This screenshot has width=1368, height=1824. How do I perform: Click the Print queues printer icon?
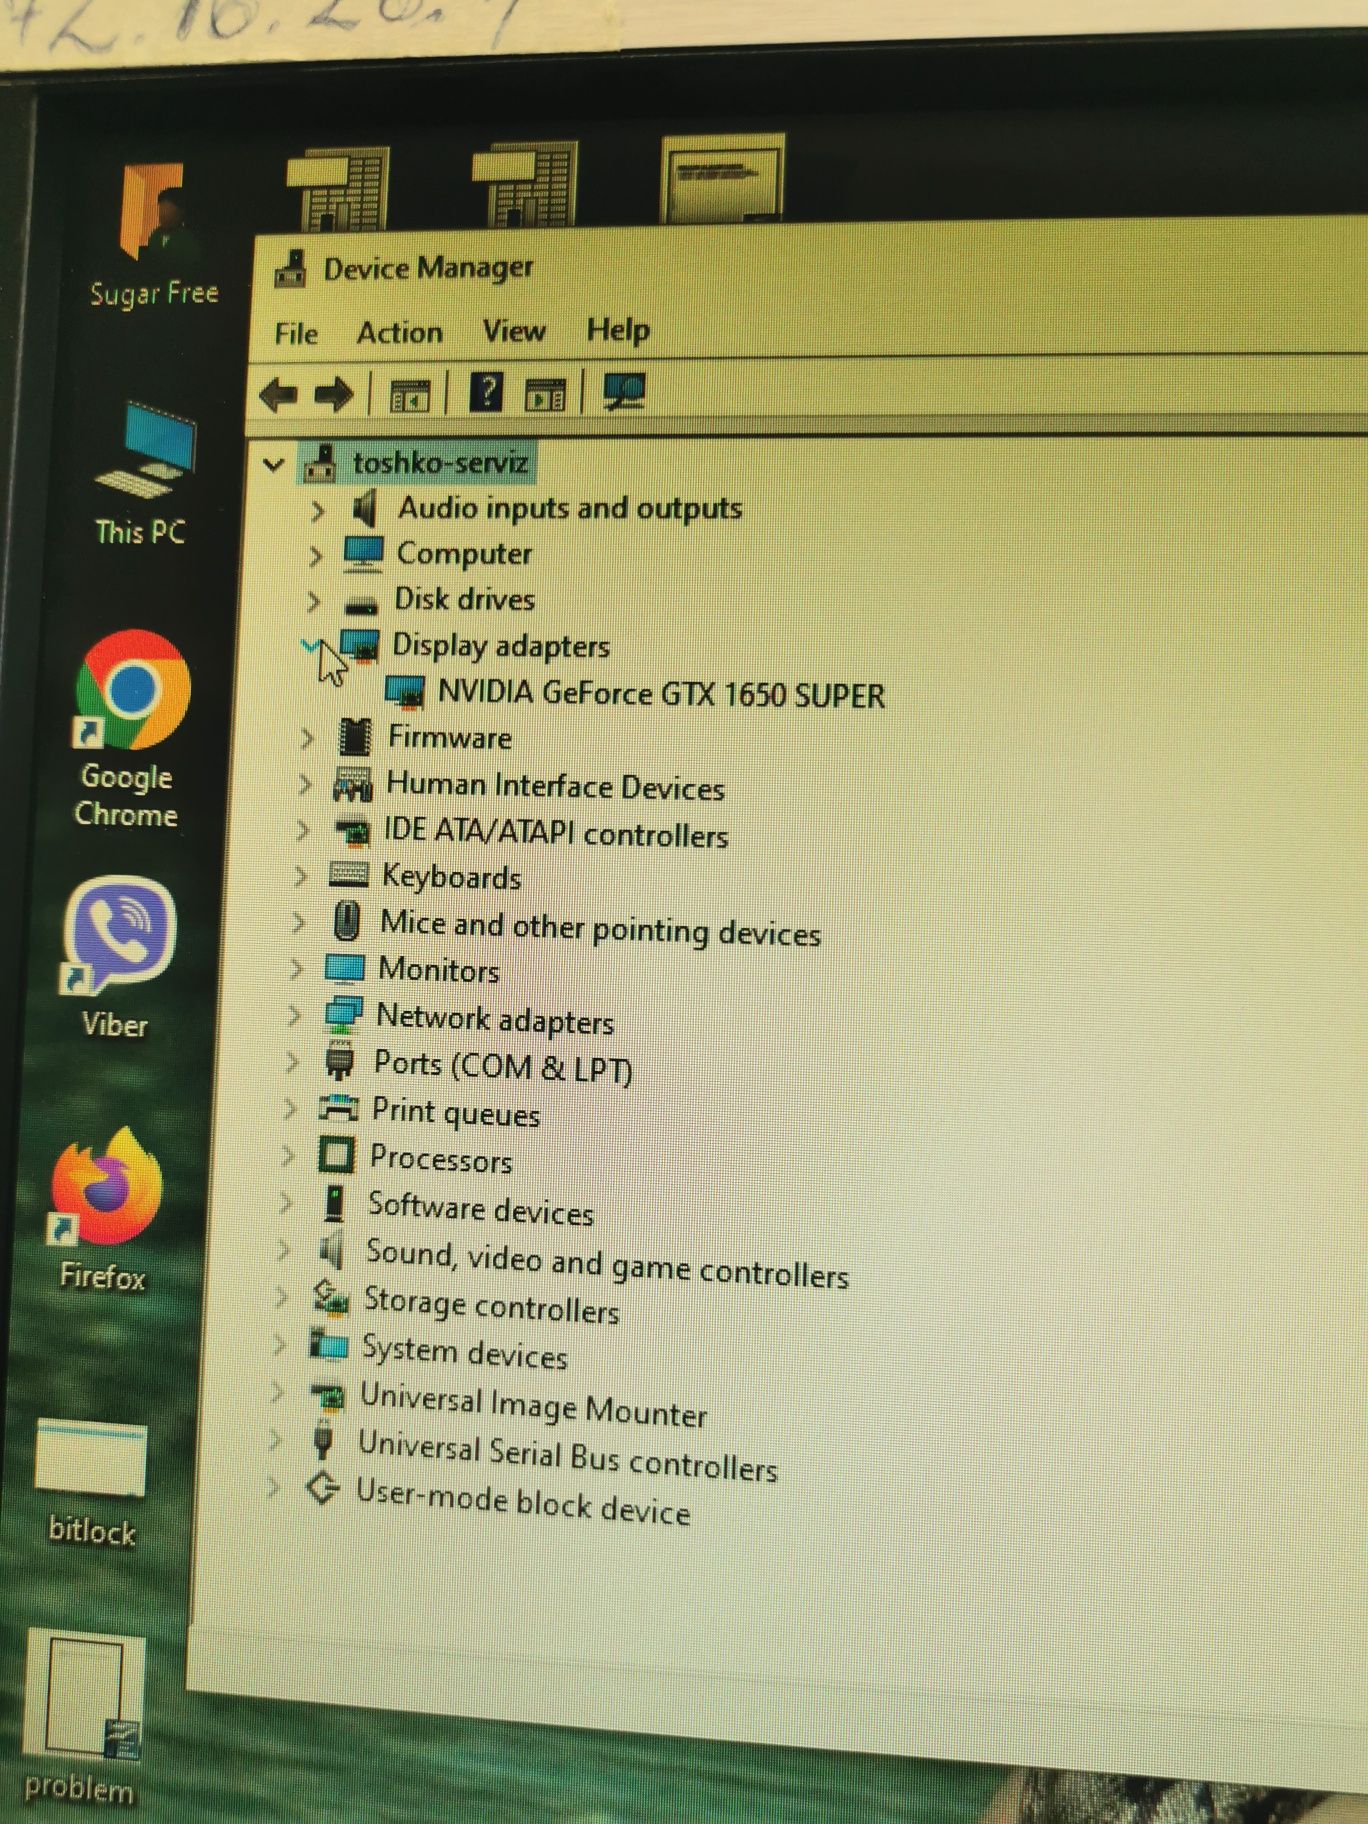(x=338, y=1107)
